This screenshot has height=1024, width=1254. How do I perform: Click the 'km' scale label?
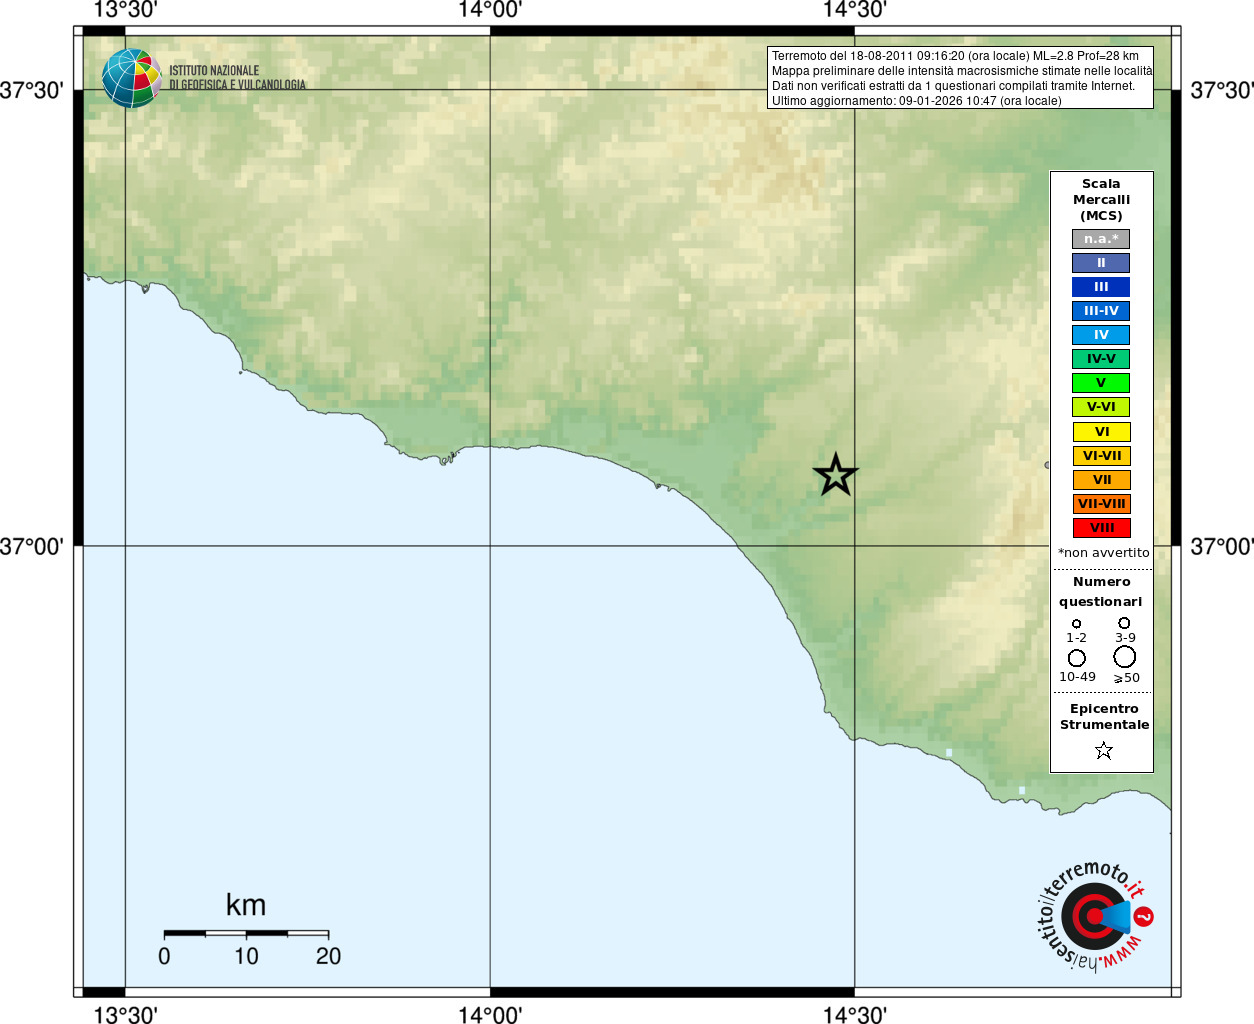point(246,905)
